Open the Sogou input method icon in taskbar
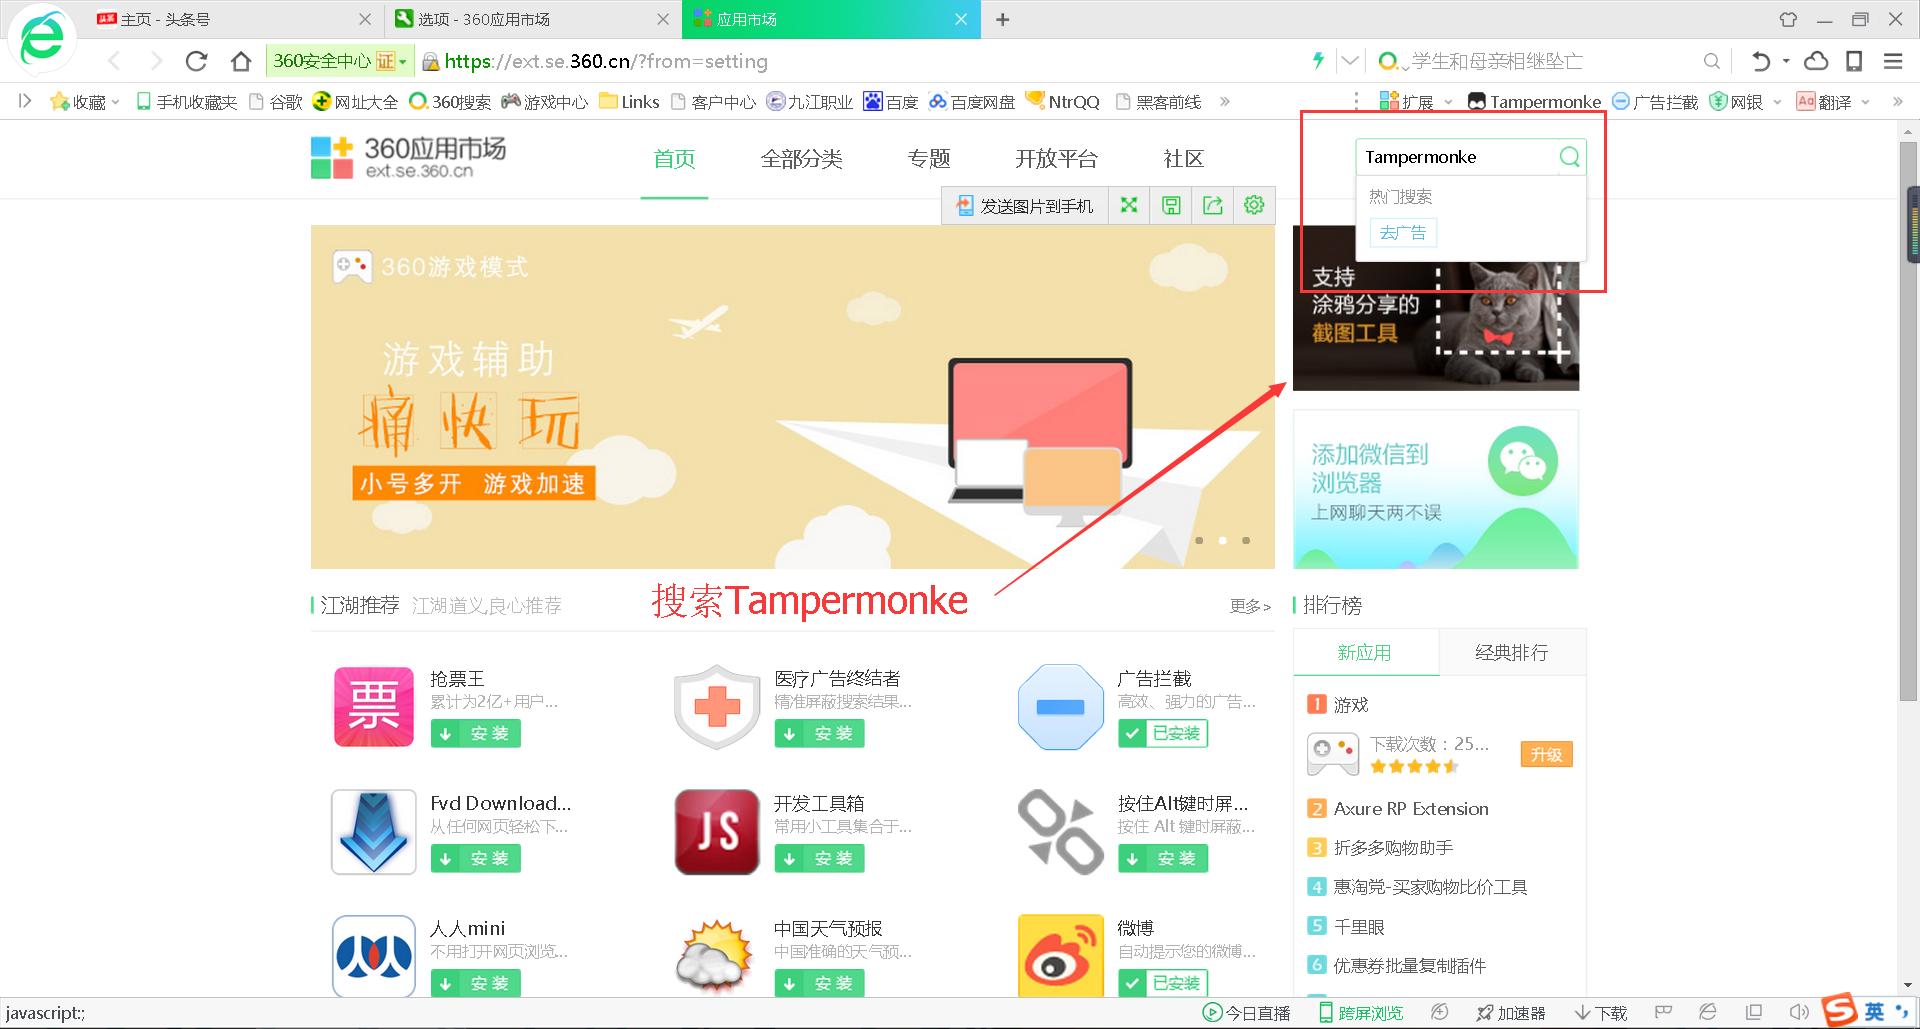 pos(1840,1012)
